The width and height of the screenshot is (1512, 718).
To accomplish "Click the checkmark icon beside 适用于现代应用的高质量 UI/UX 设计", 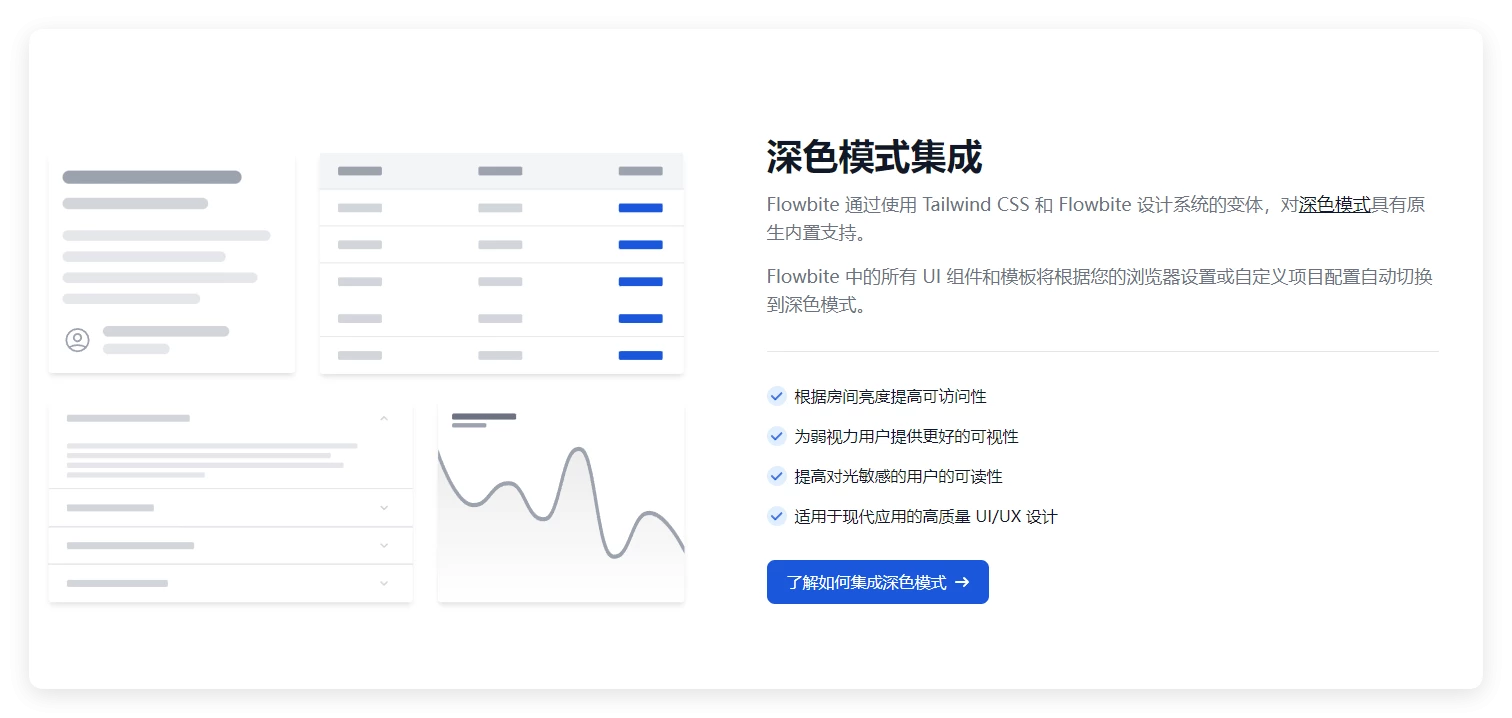I will [776, 516].
